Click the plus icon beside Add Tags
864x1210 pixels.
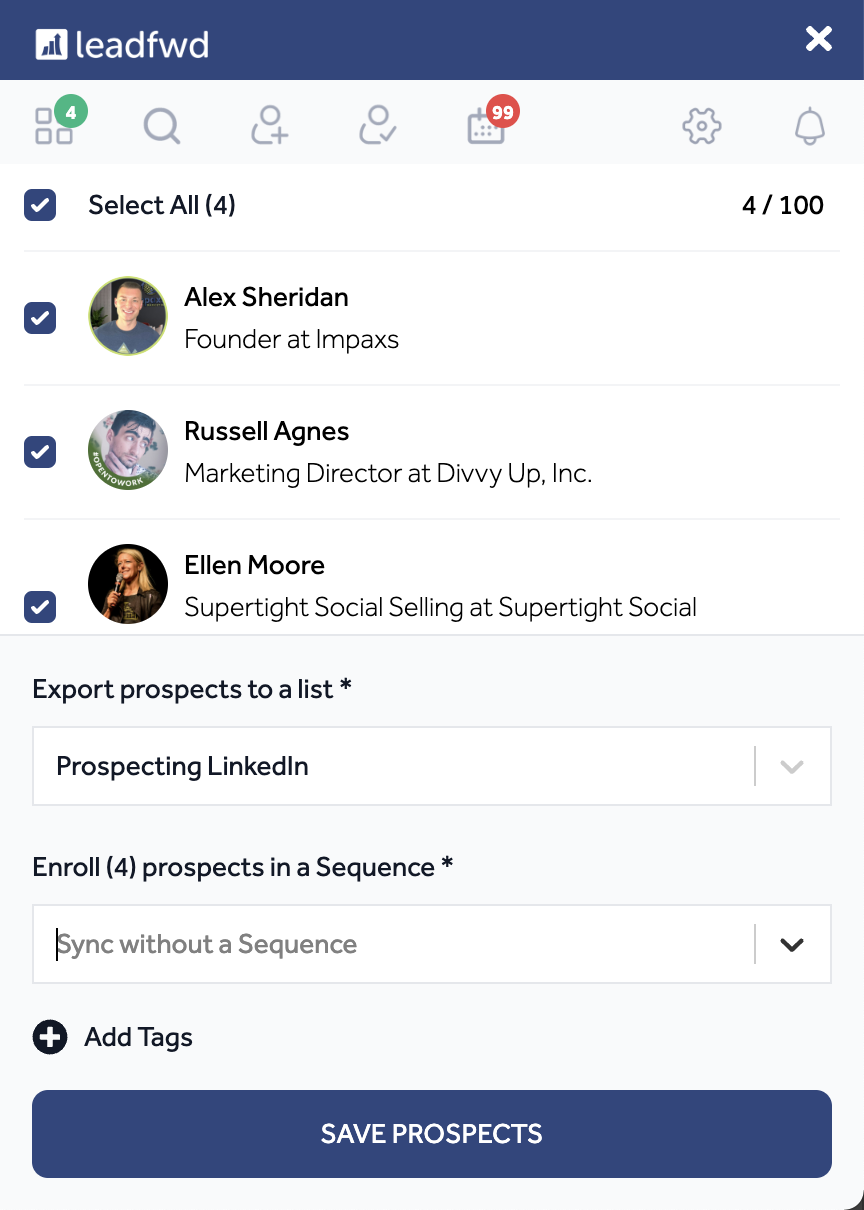click(50, 1038)
